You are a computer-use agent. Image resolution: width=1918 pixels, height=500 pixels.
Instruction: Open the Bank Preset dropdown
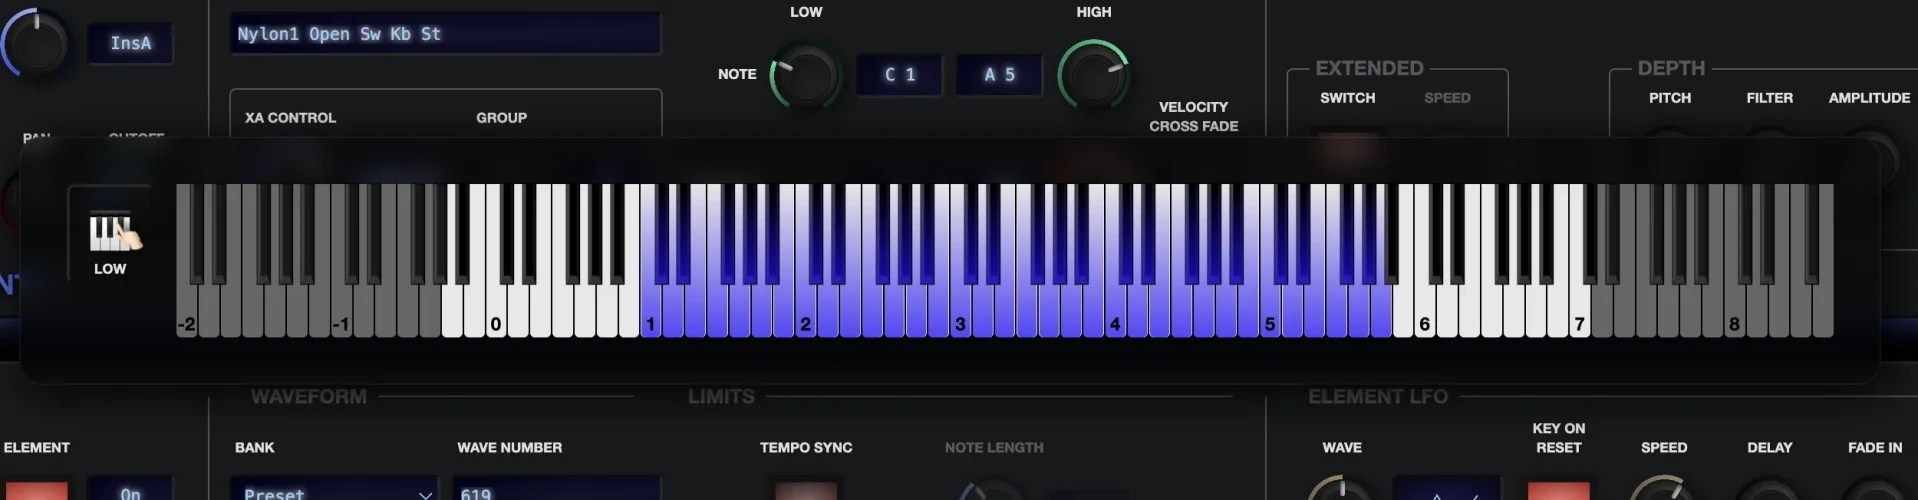(x=336, y=492)
